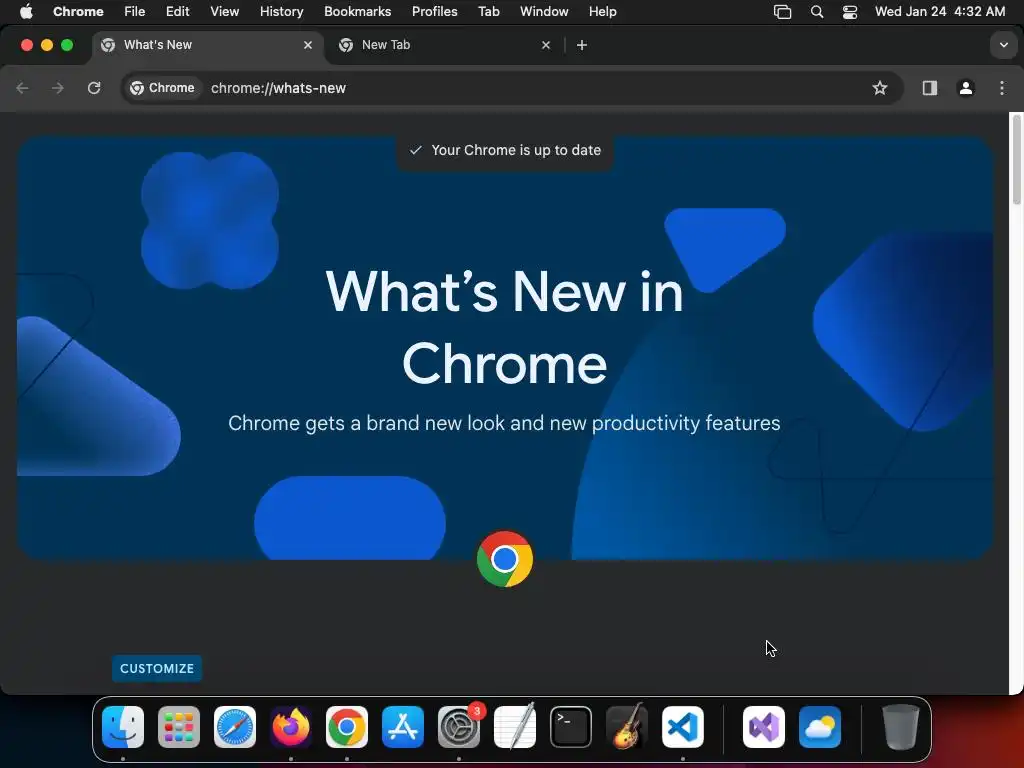Open the Apple menu
This screenshot has width=1024, height=768.
26,12
